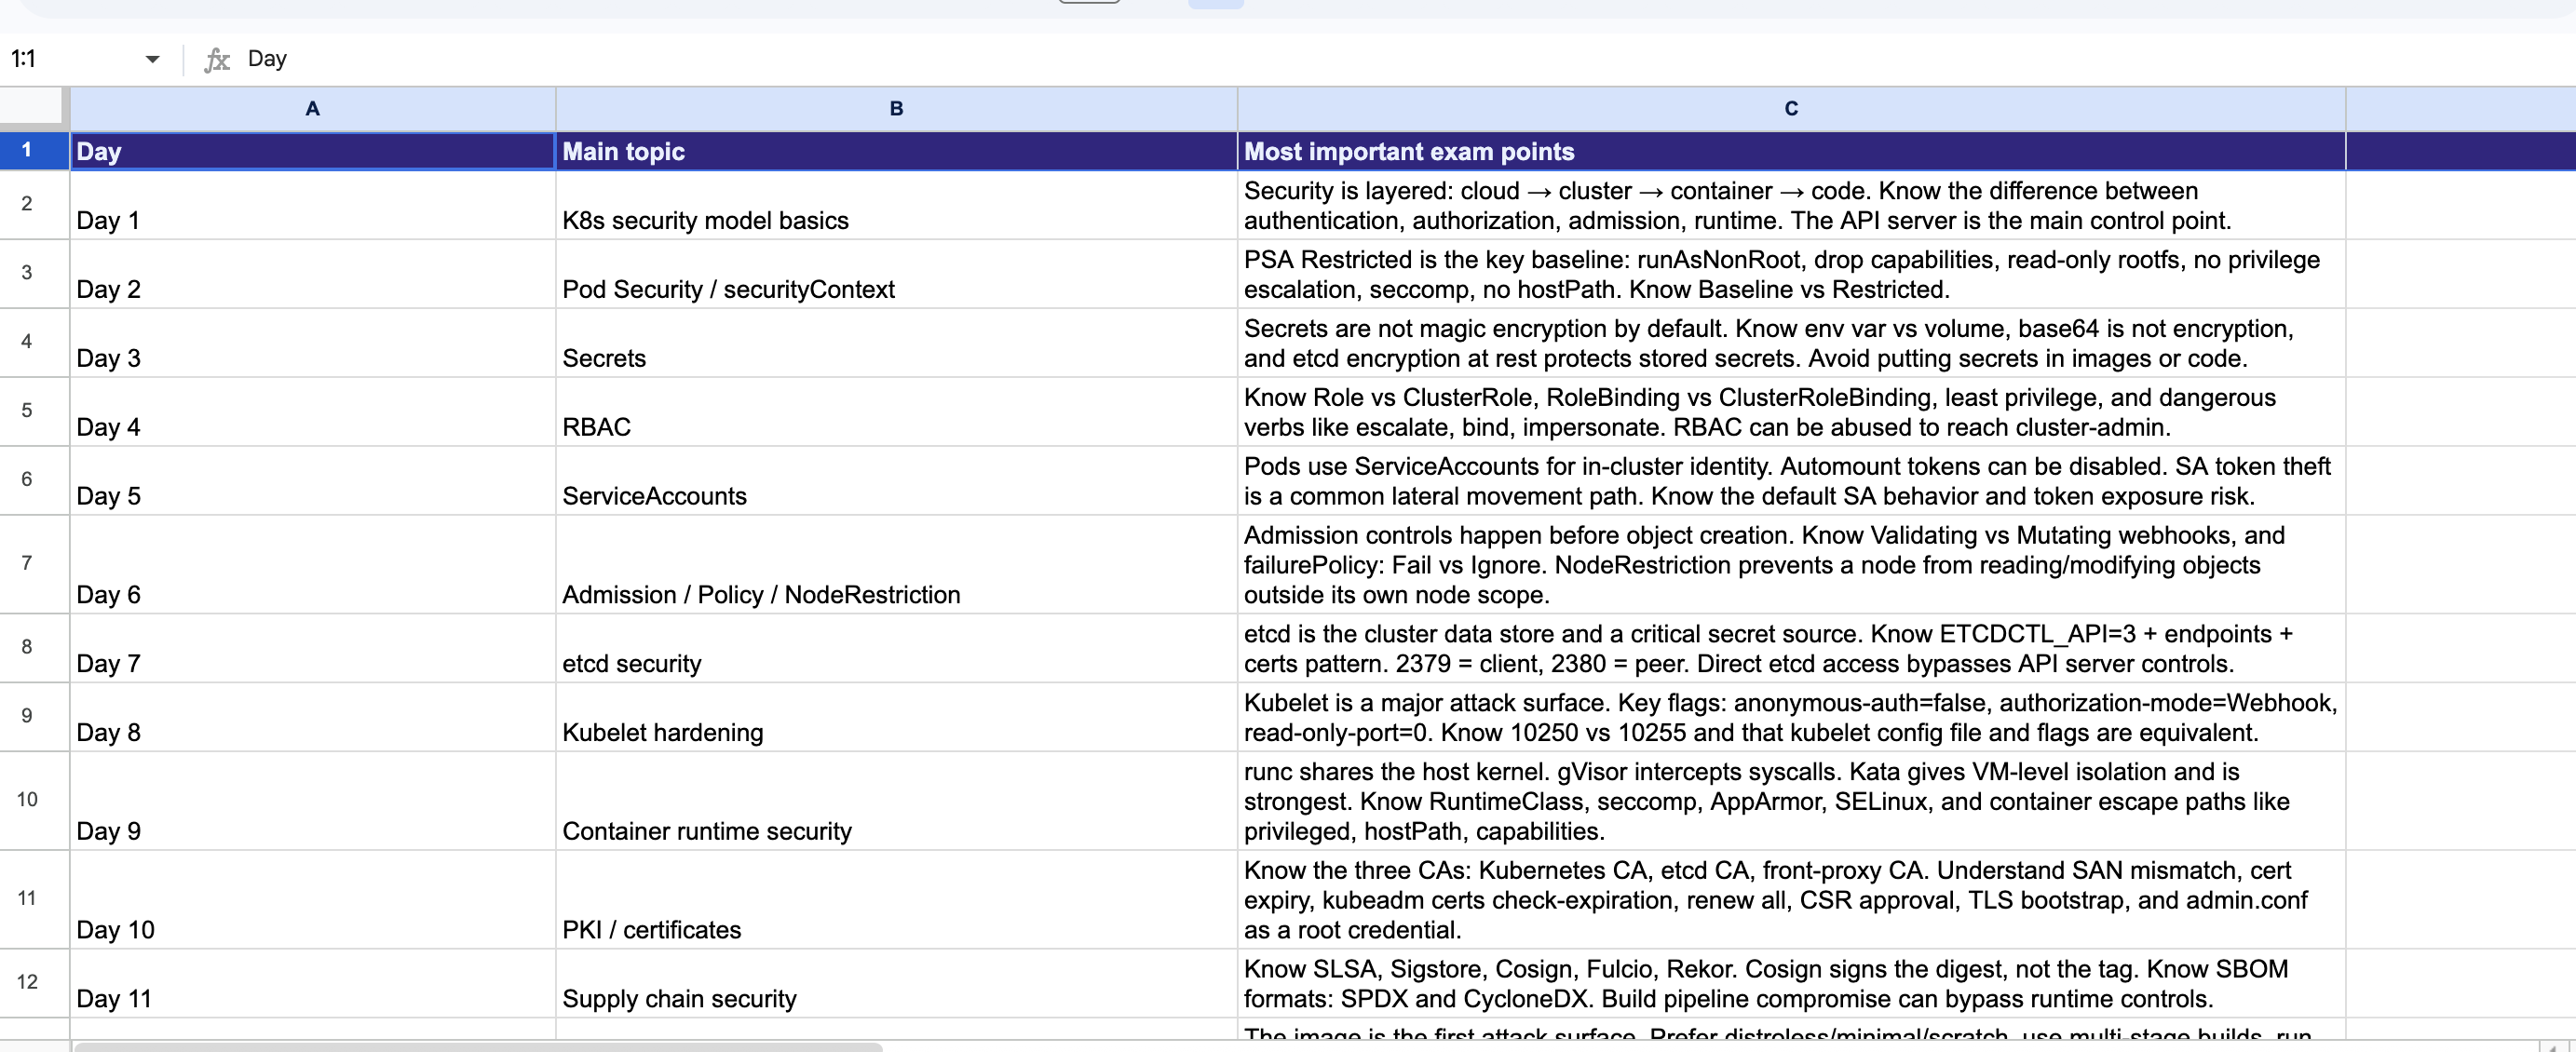The height and width of the screenshot is (1052, 2576).
Task: Select the 'Day 9' cell
Action: (x=313, y=801)
